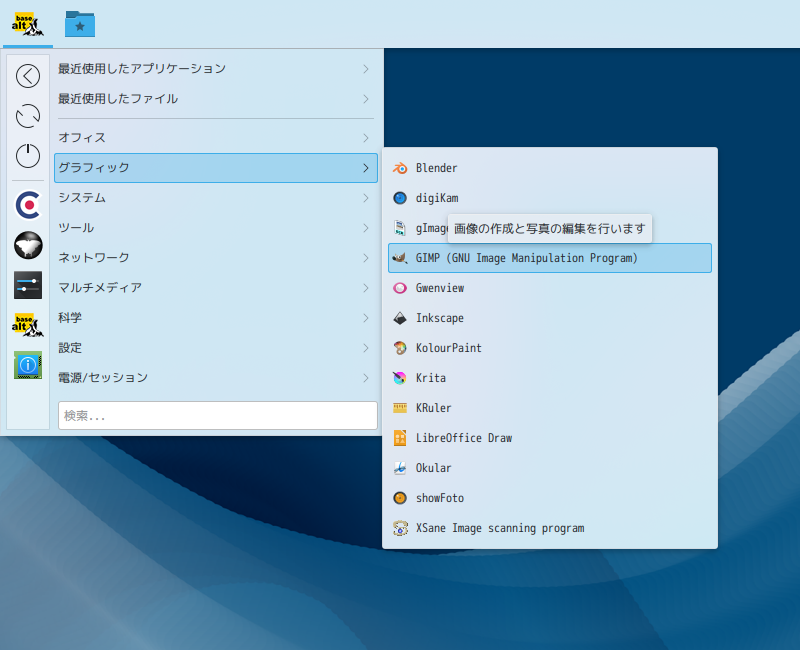800x650 pixels.
Task: Click the KRuler text label
Action: (x=433, y=408)
